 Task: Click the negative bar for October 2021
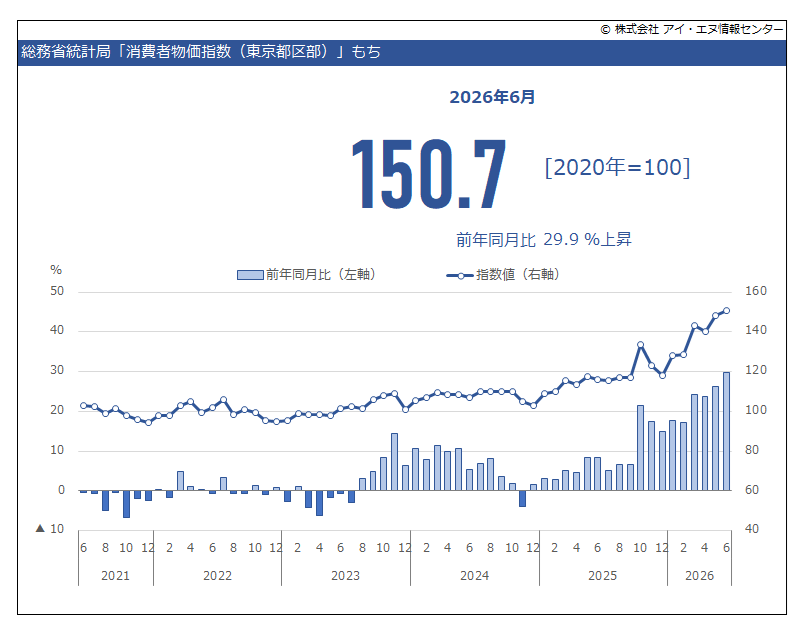click(126, 504)
